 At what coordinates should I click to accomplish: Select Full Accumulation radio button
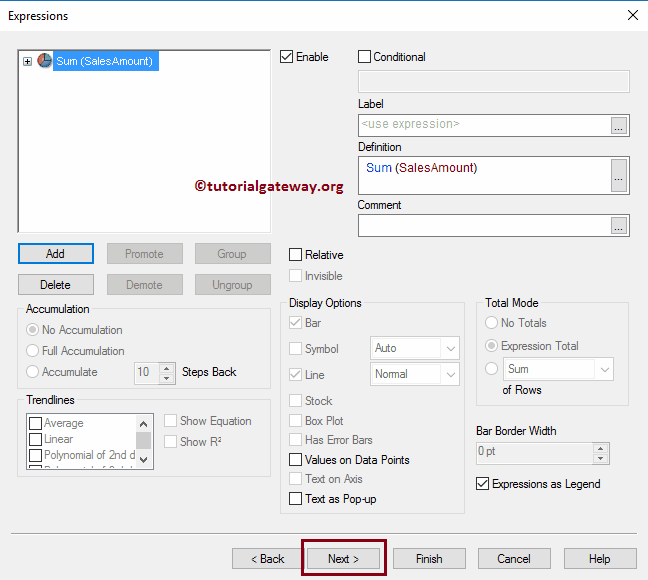pyautogui.click(x=32, y=351)
